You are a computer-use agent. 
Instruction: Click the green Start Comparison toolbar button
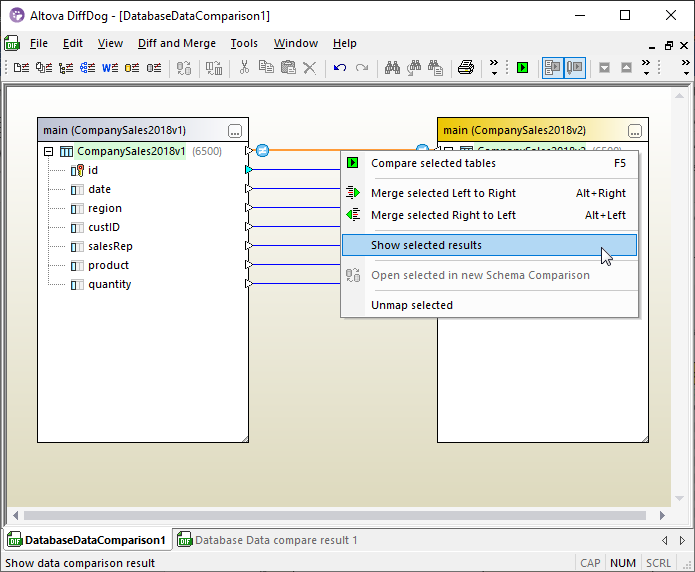pos(522,68)
